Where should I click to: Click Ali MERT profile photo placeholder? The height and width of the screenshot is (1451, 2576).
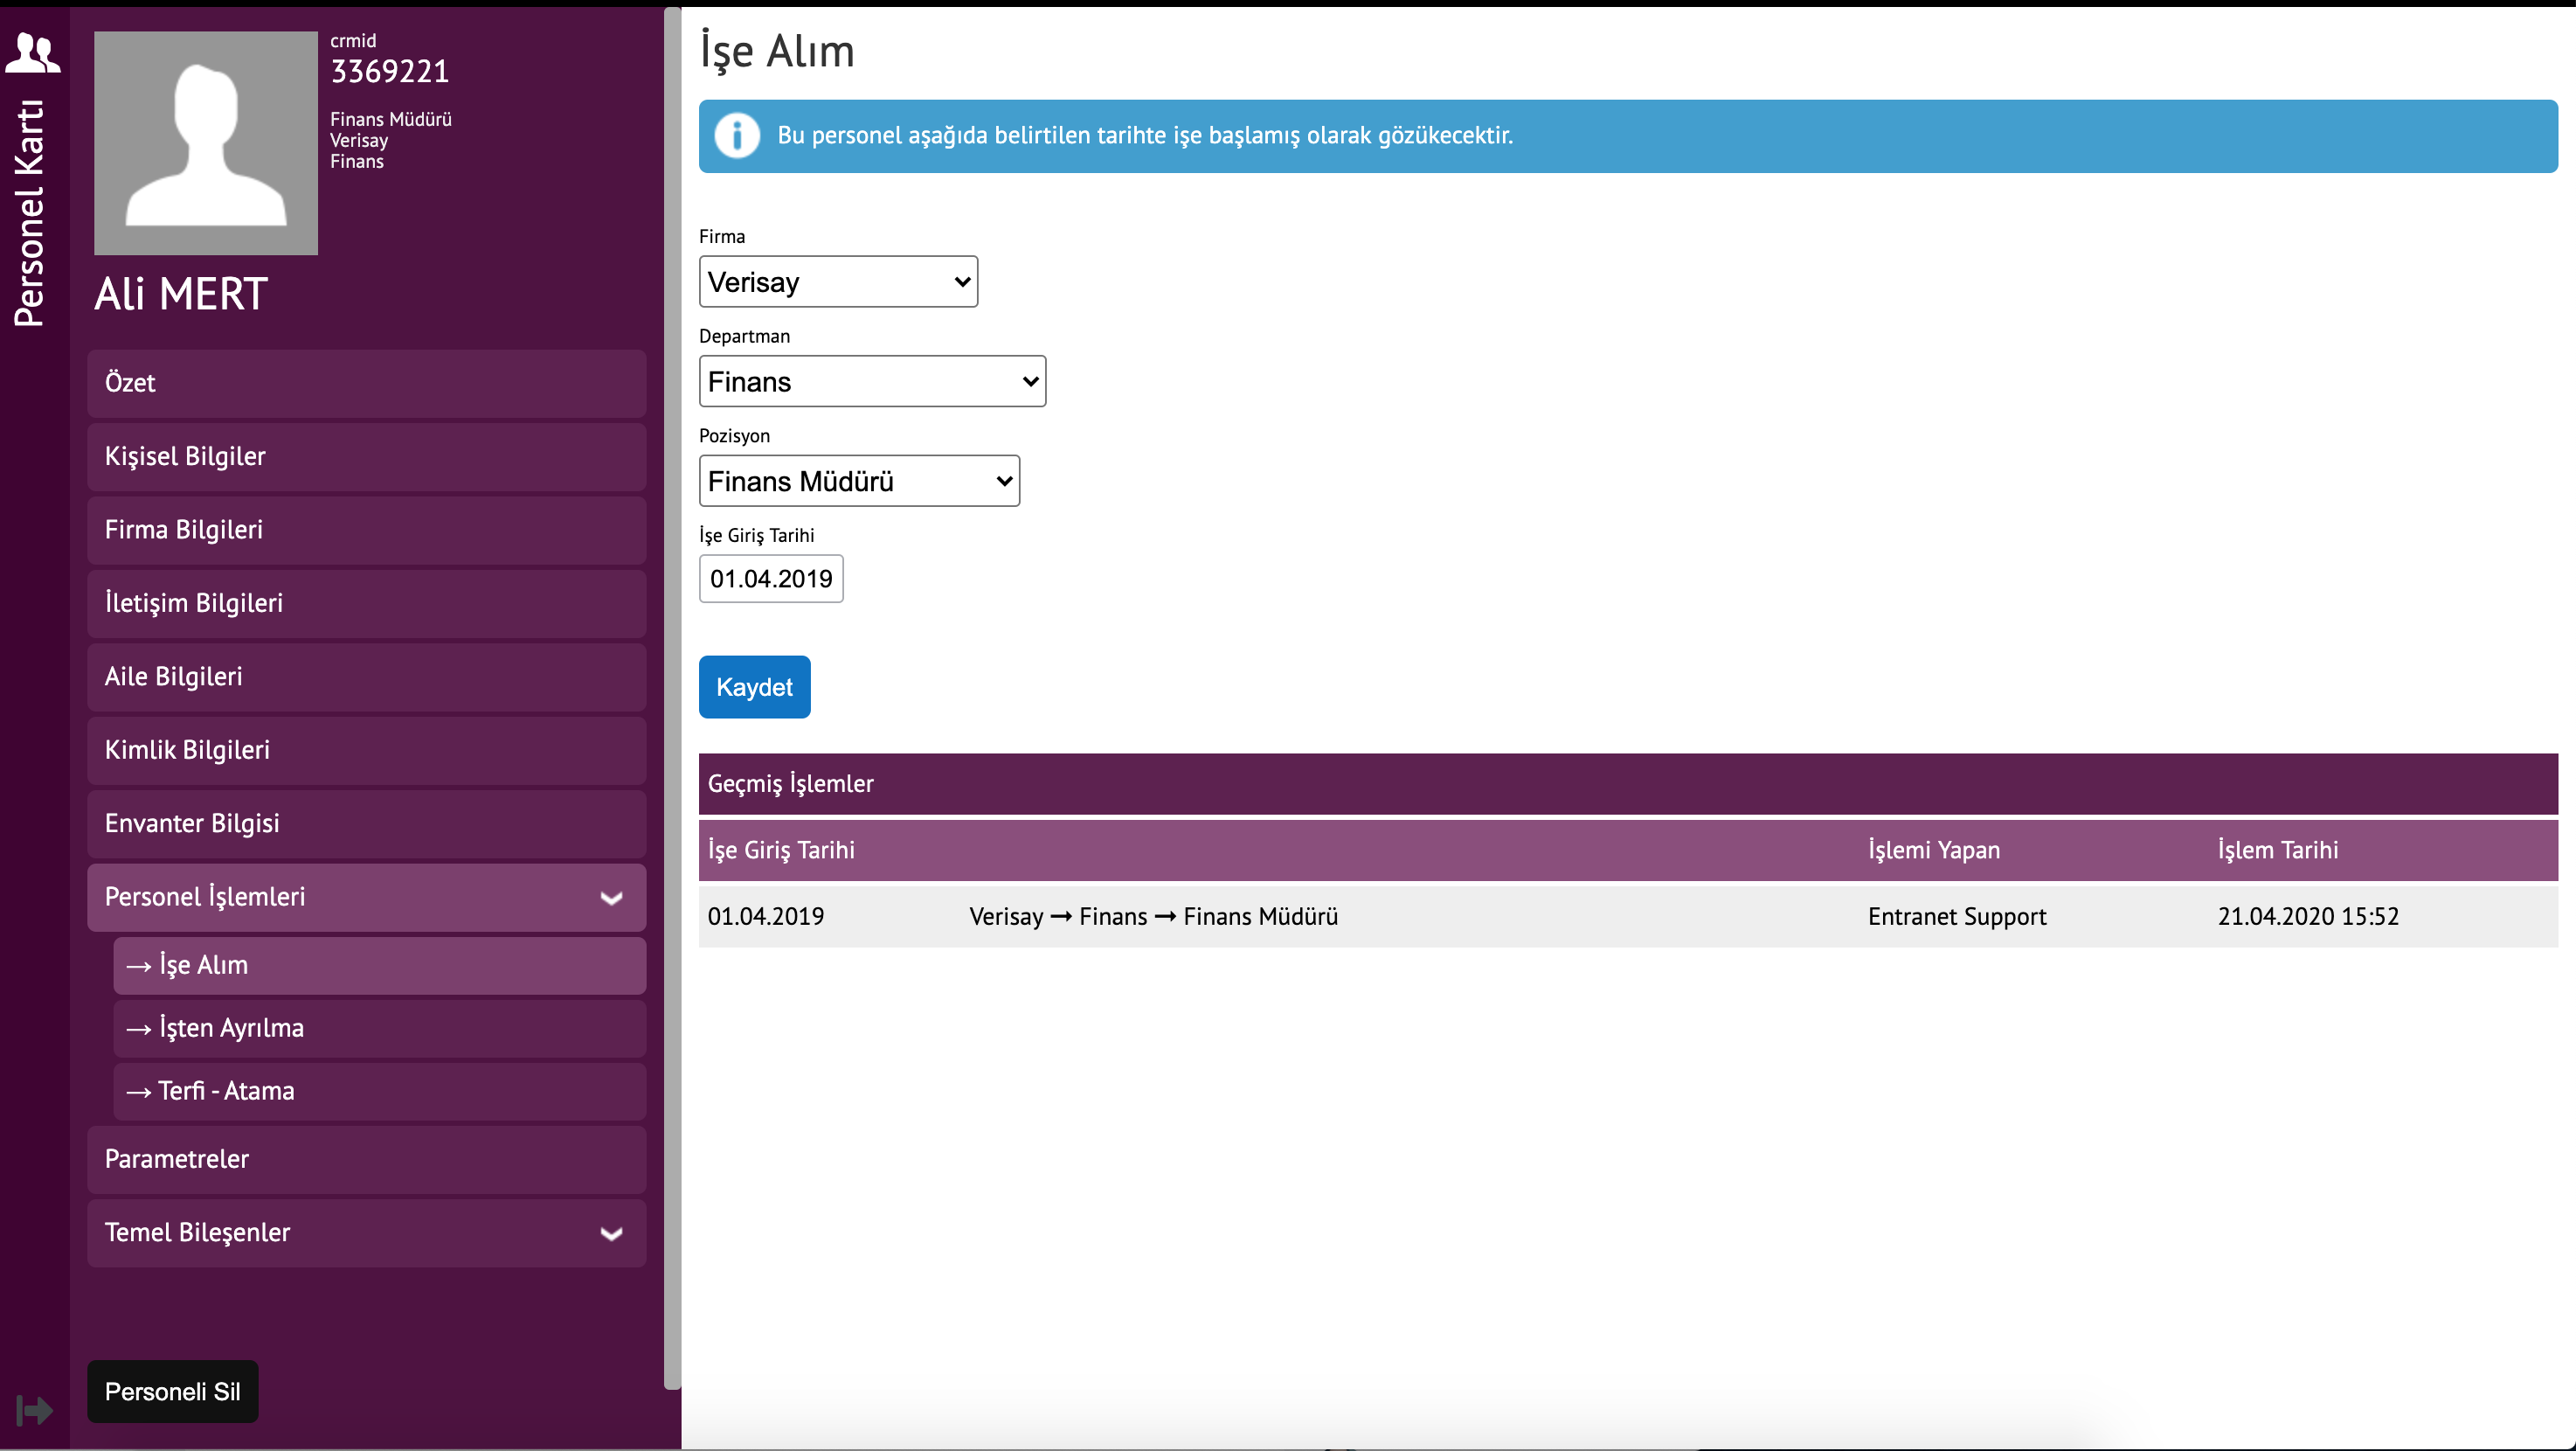(206, 143)
